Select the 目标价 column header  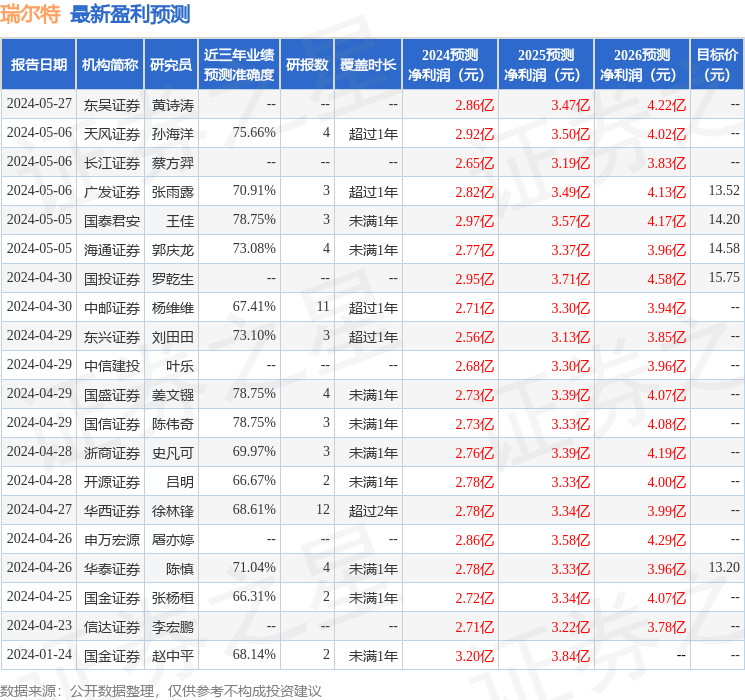coord(717,65)
